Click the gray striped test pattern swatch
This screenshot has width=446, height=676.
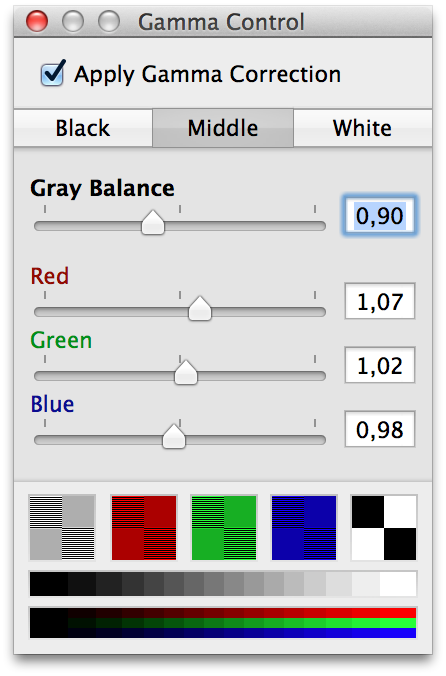62,528
